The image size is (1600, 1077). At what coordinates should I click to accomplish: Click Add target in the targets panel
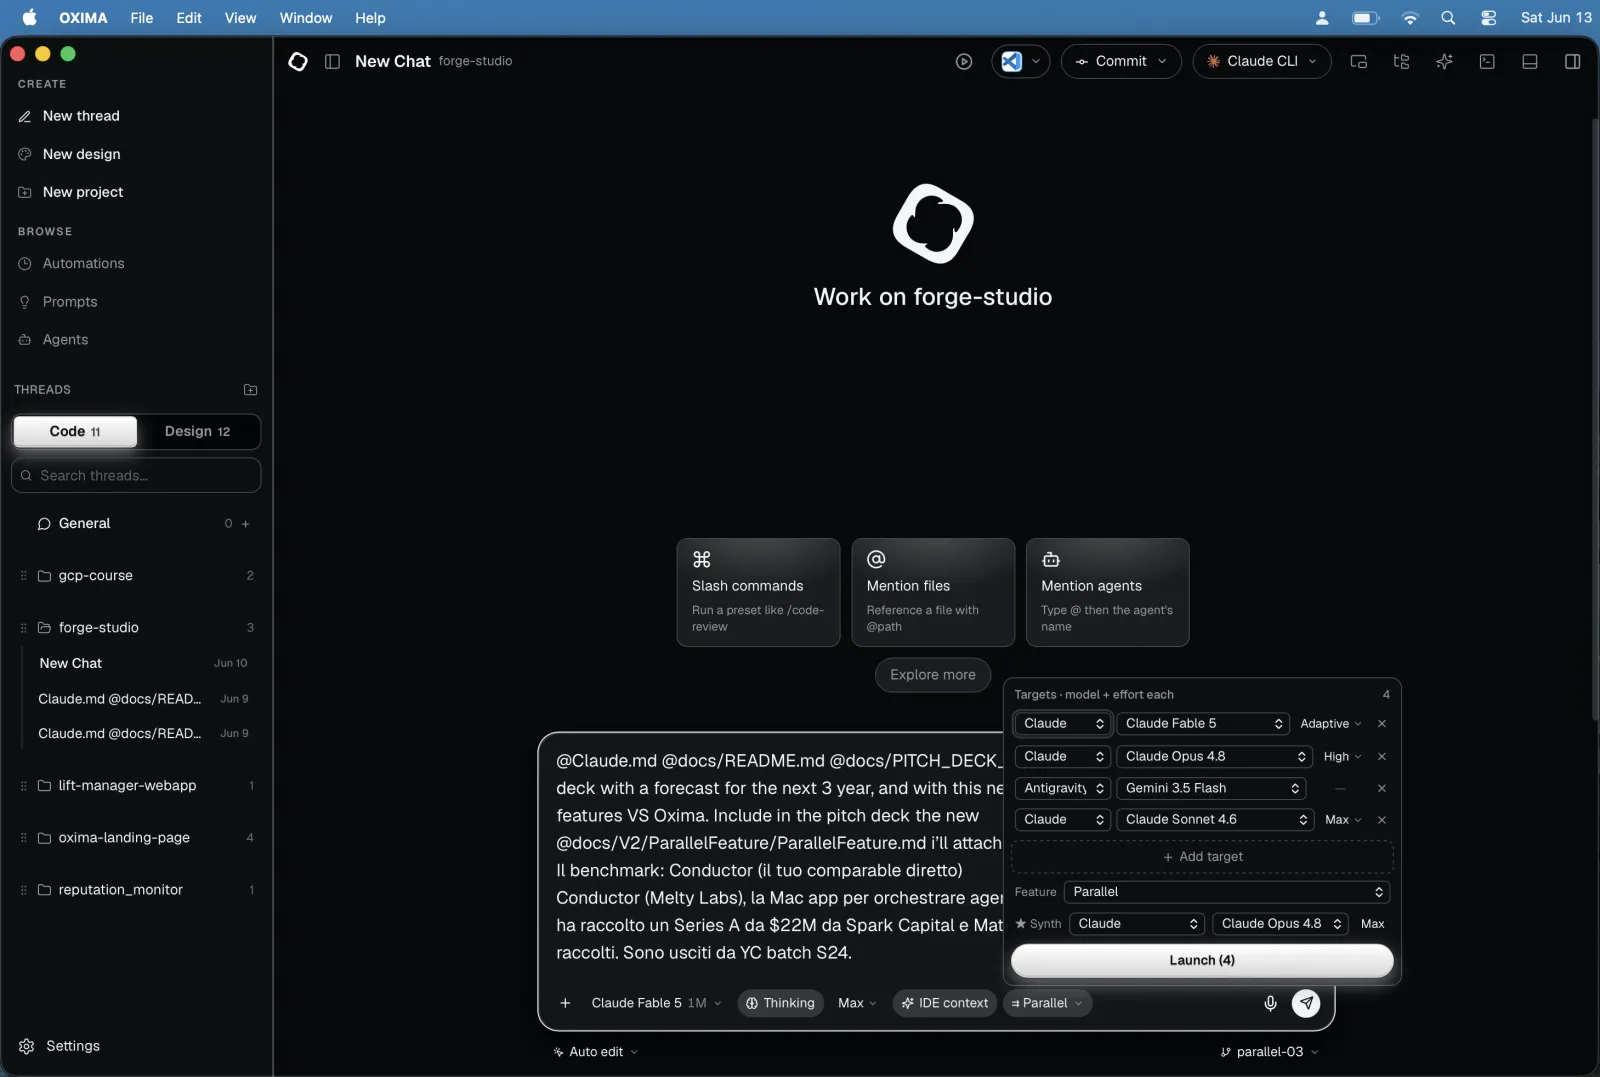tap(1202, 857)
